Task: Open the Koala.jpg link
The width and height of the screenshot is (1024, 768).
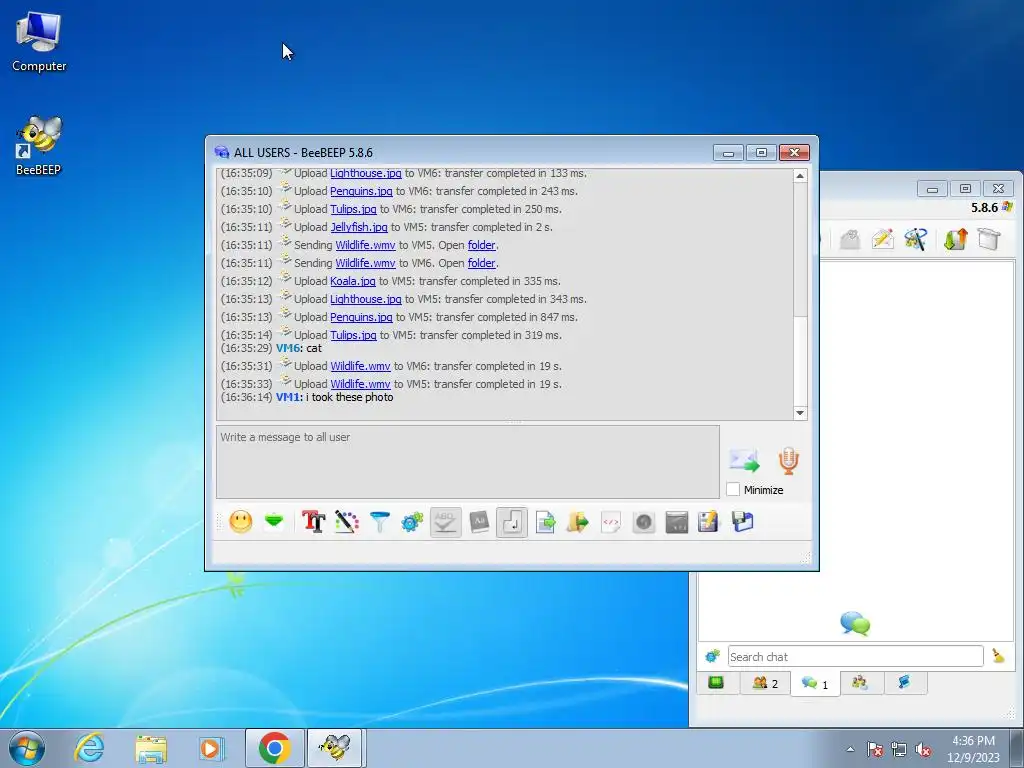Action: pyautogui.click(x=353, y=281)
